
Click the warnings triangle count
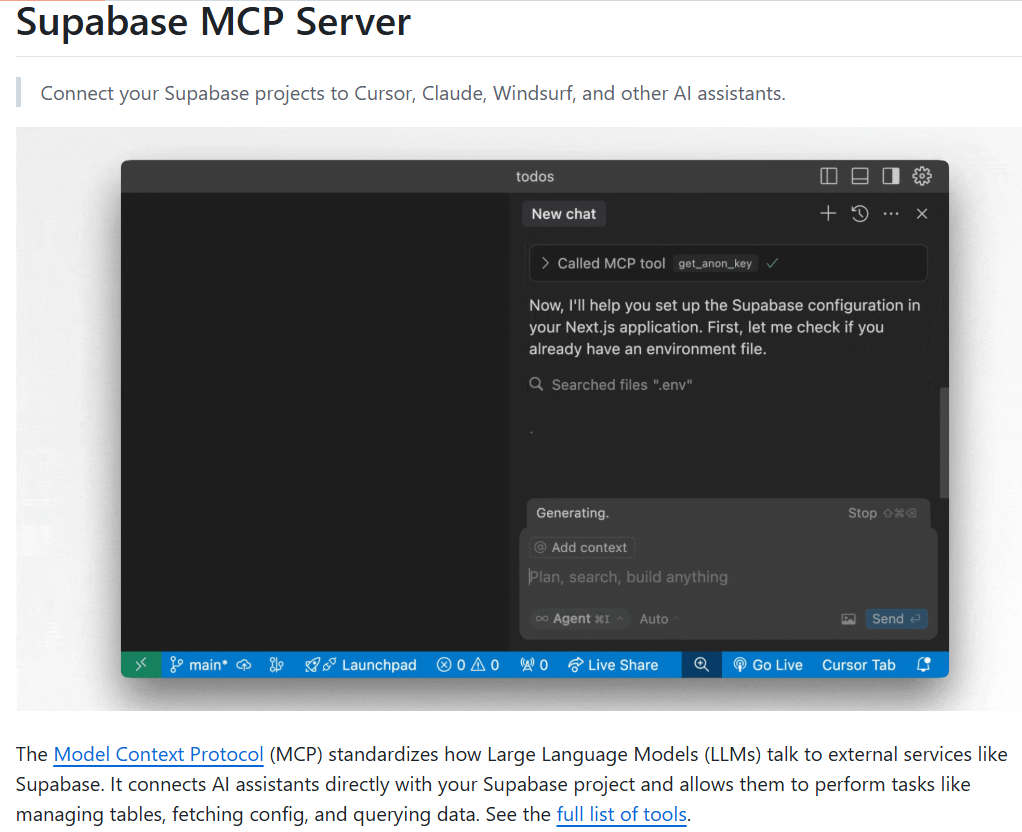coord(485,664)
